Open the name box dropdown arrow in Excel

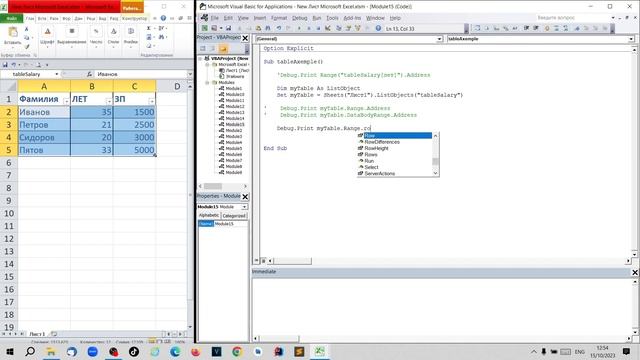click(x=56, y=74)
